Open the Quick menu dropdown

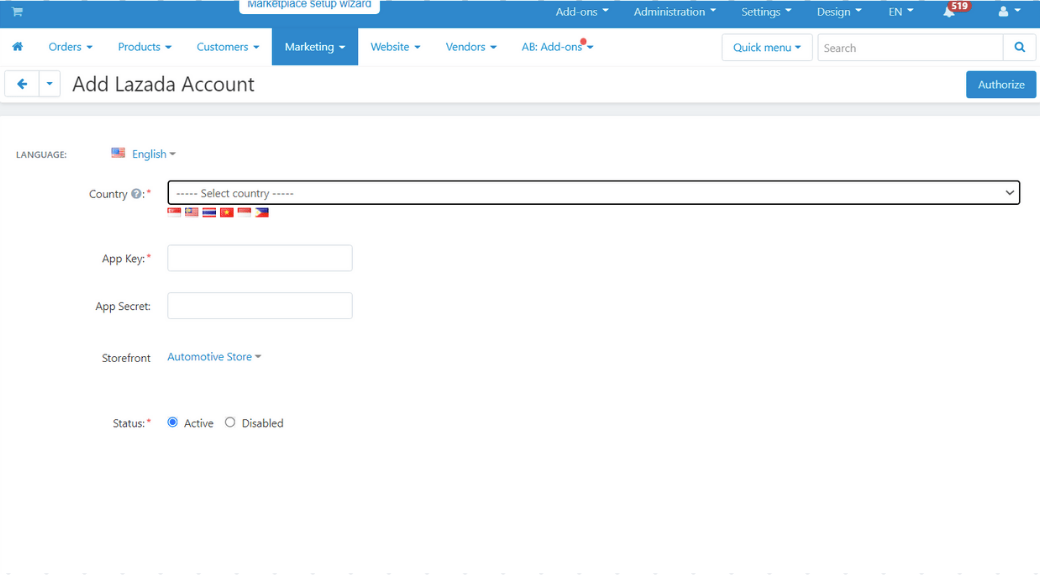767,48
